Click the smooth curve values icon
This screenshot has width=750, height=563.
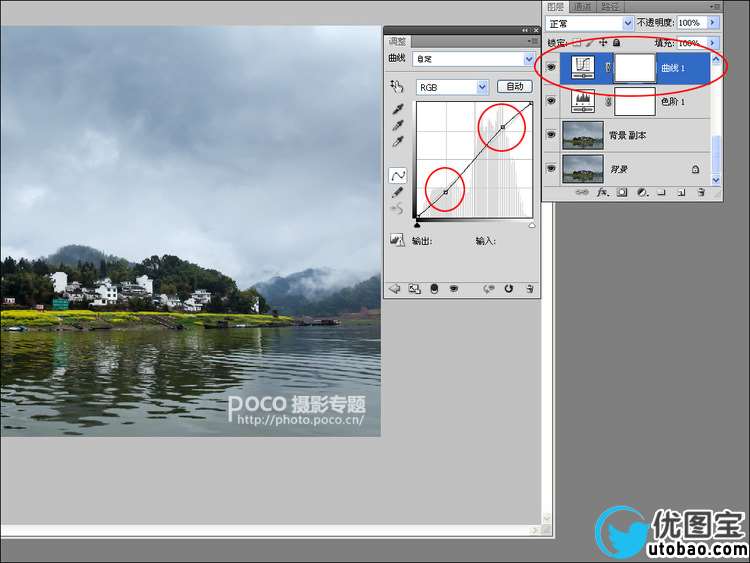397,209
